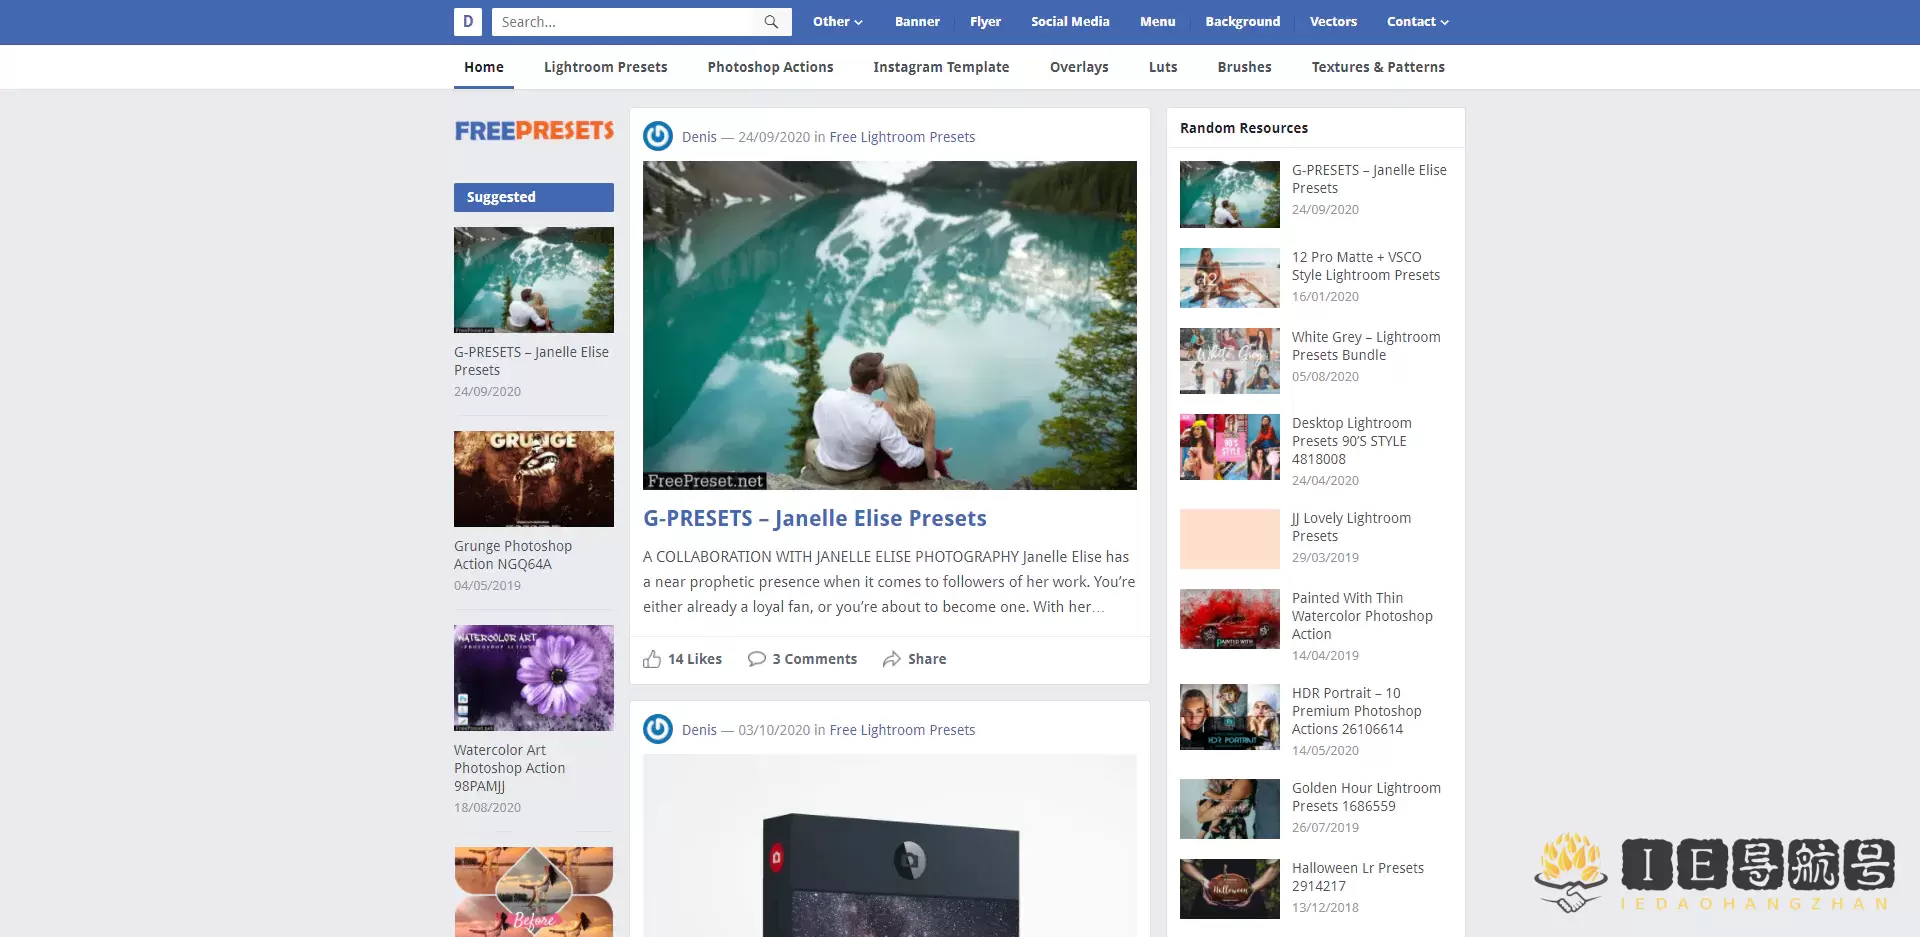The image size is (1920, 937).
Task: Open the Grunge Photoshop Action thumbnail
Action: (534, 479)
